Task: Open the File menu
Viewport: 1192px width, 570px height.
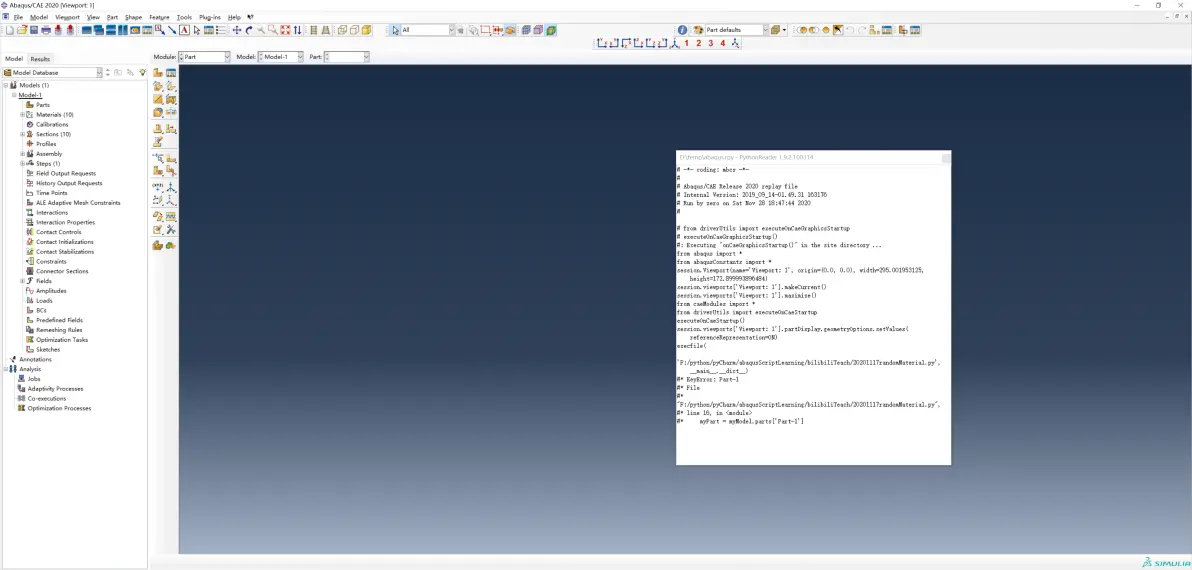Action: click(18, 17)
